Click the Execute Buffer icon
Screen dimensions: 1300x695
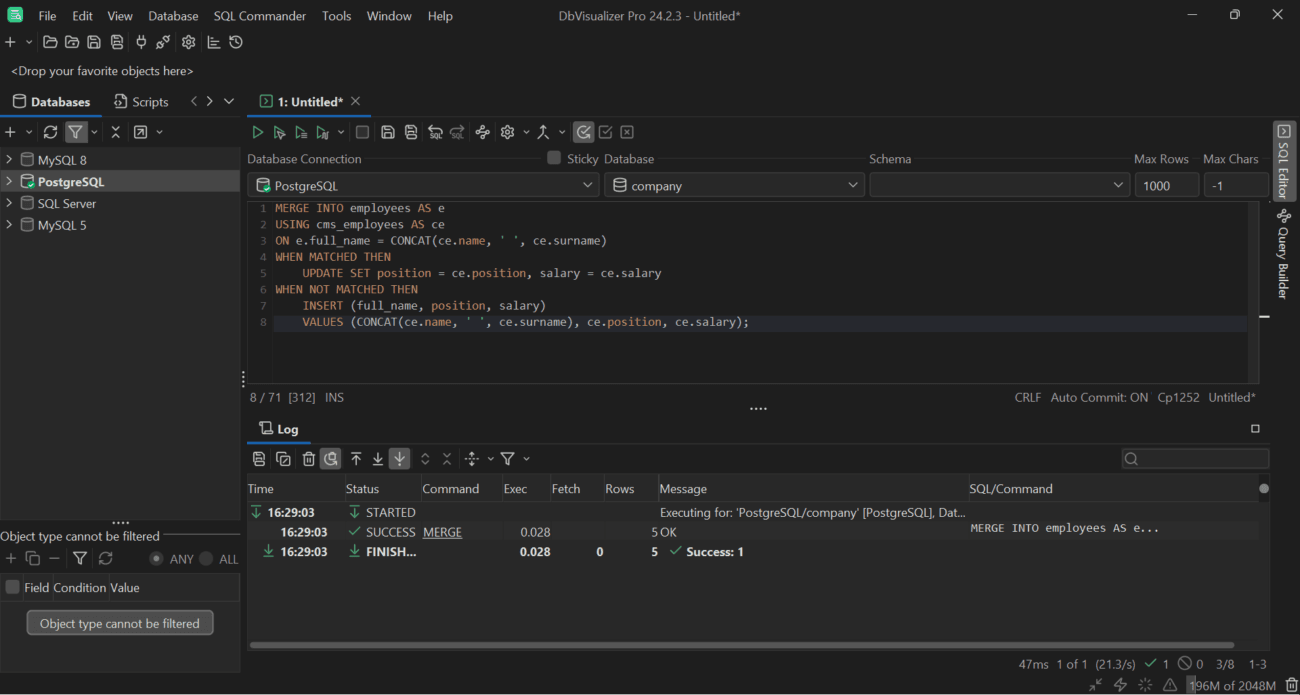(301, 131)
